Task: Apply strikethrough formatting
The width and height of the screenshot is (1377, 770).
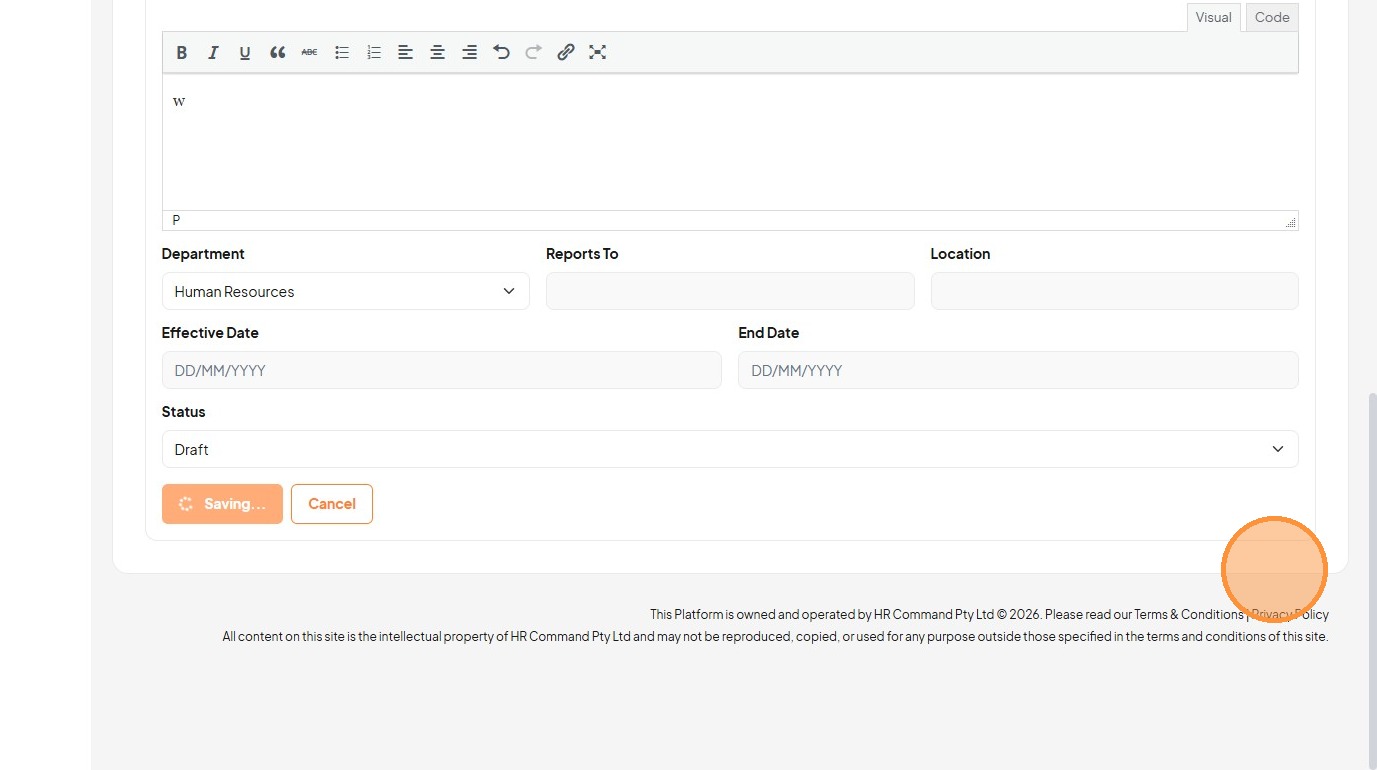Action: [309, 53]
